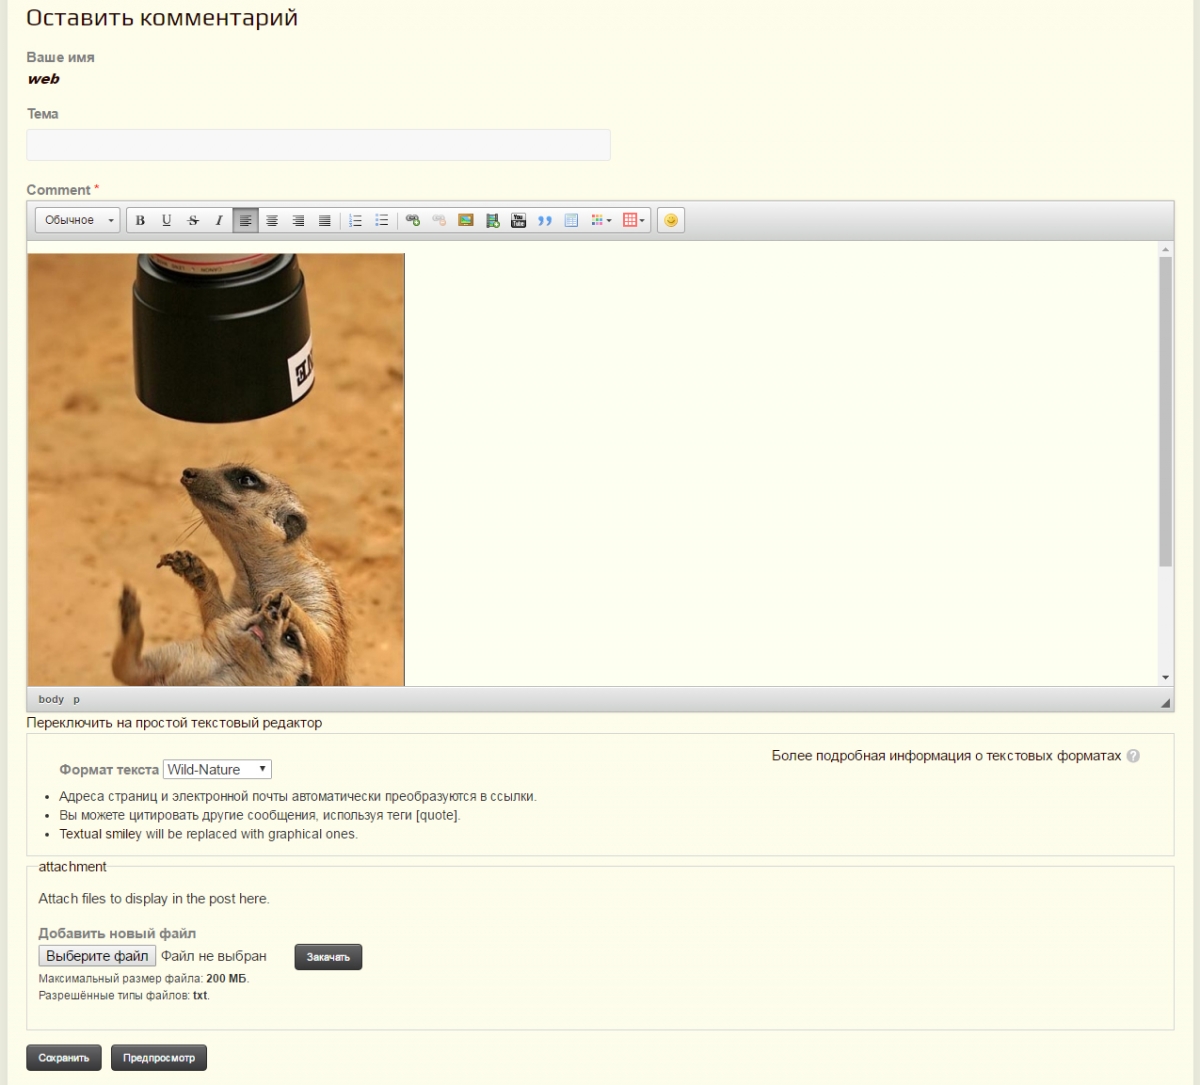Click the insert image icon
Screen dimensions: 1200x1085
[x=465, y=220]
